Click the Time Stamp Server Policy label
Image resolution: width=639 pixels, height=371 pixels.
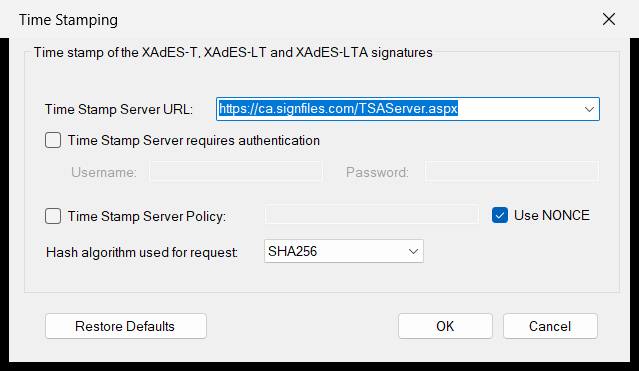click(147, 216)
